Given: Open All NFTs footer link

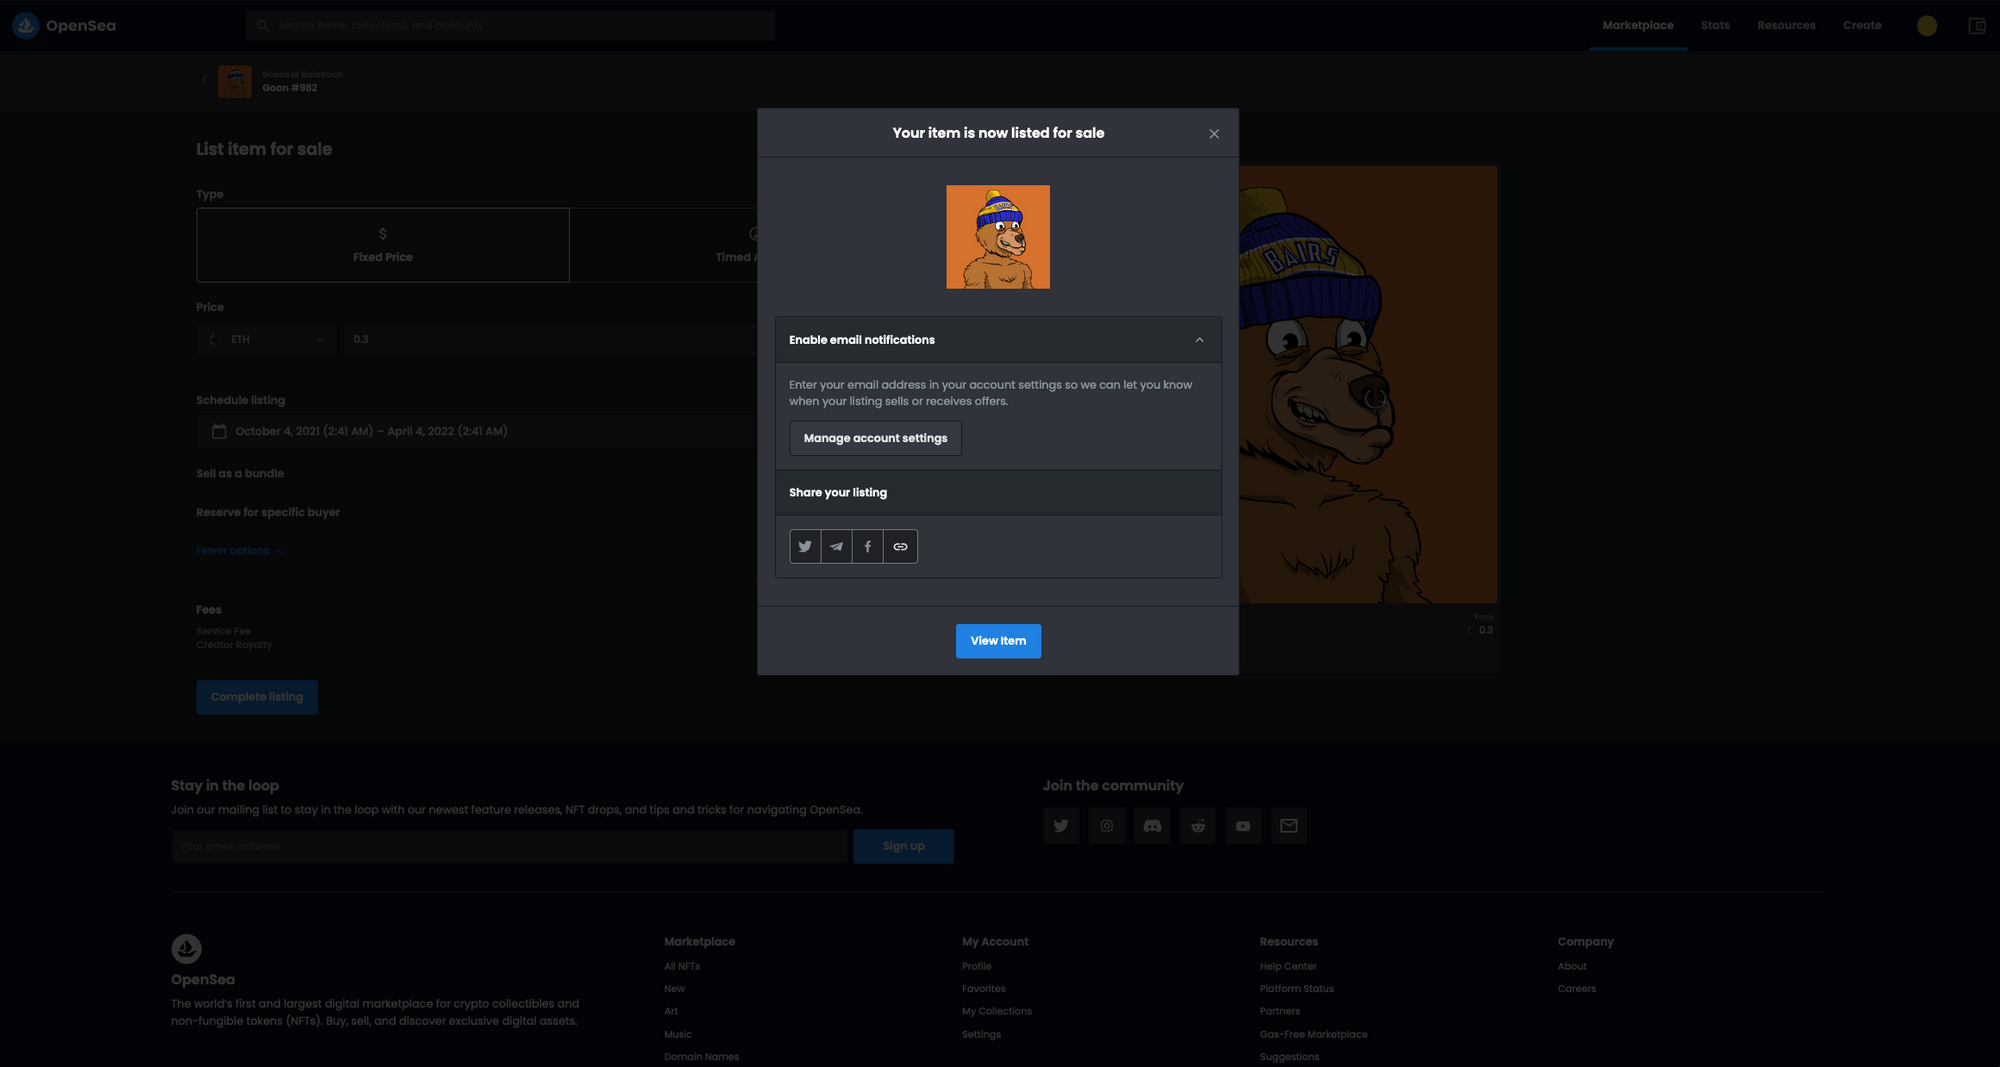Looking at the screenshot, I should coord(682,966).
